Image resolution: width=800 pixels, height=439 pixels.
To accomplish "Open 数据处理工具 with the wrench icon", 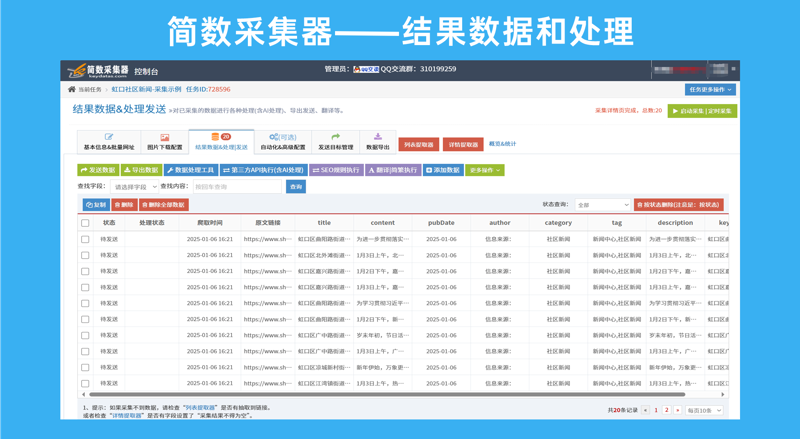I will point(191,170).
